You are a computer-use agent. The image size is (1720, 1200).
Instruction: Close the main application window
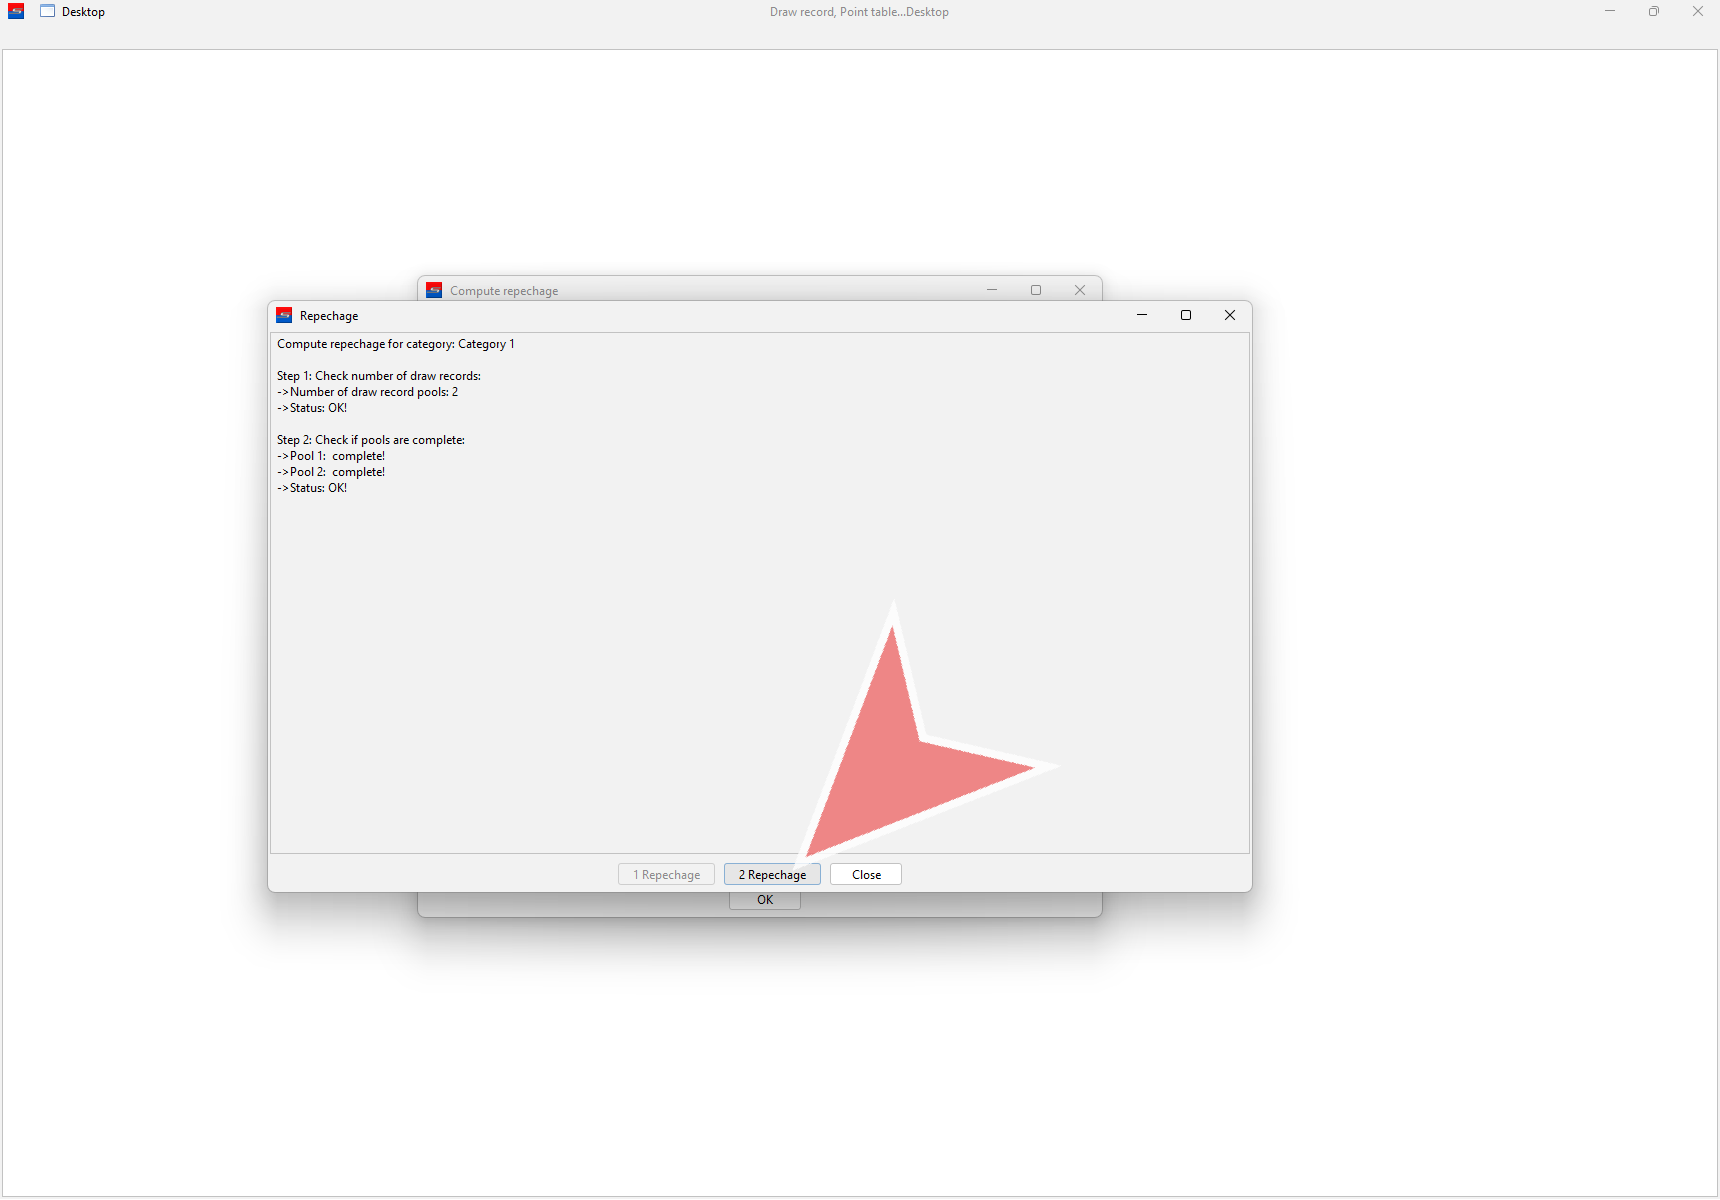tap(1698, 11)
